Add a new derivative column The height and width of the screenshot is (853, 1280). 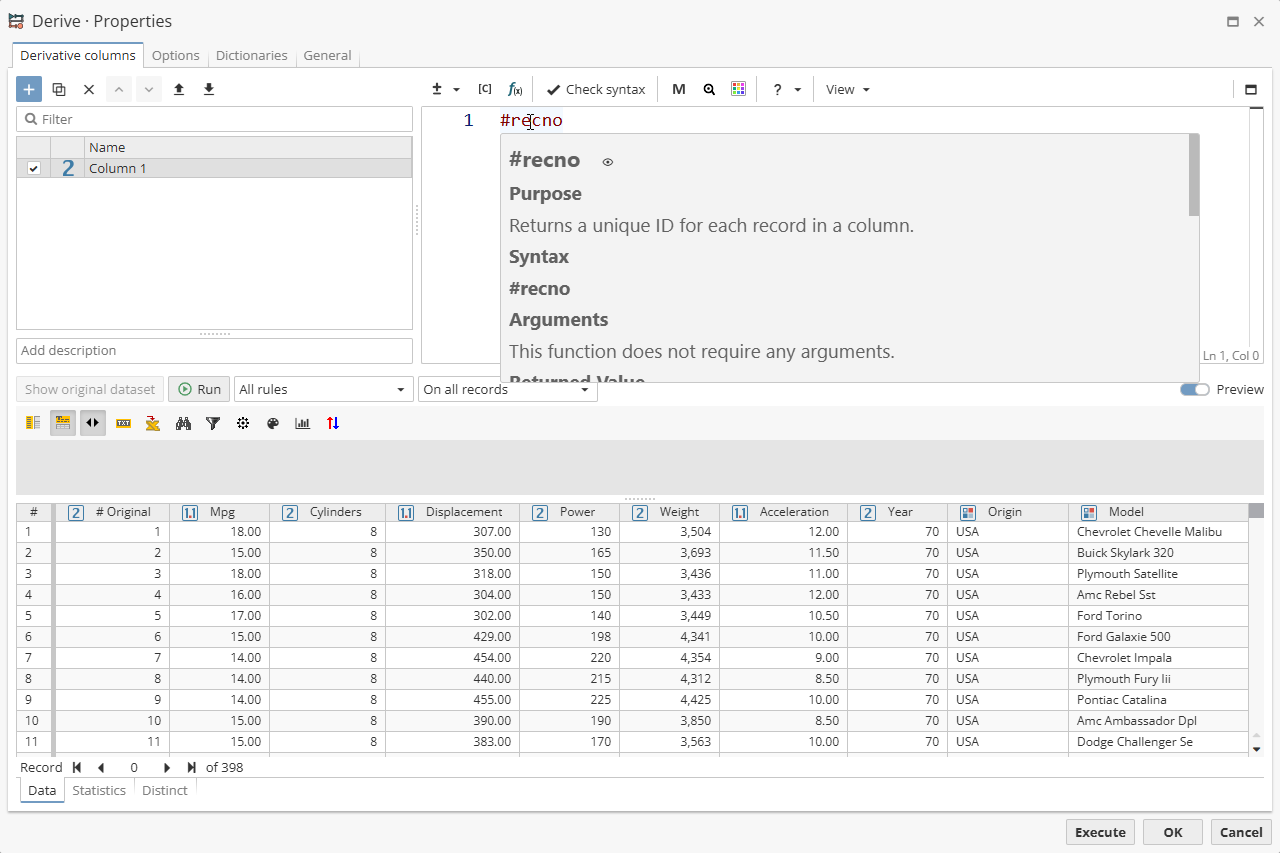tap(29, 89)
